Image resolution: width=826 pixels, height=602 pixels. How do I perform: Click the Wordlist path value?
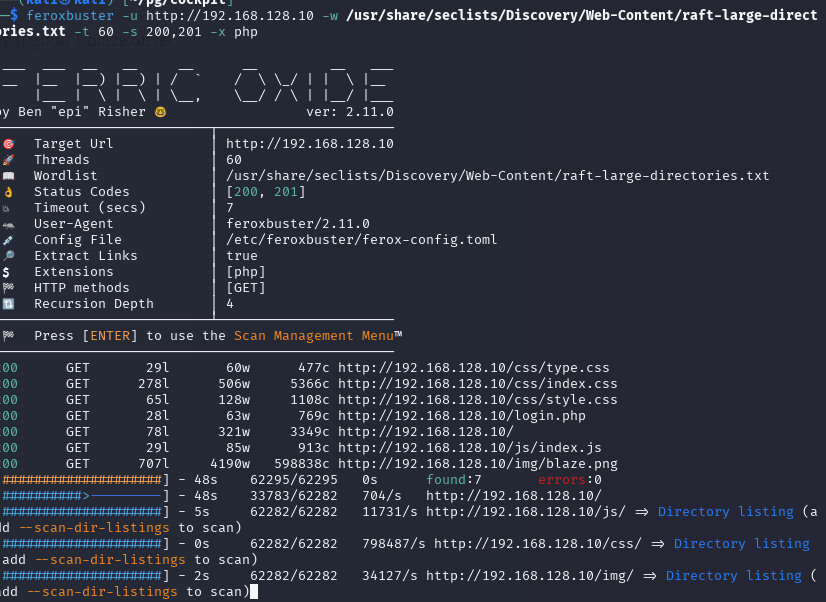(497, 176)
